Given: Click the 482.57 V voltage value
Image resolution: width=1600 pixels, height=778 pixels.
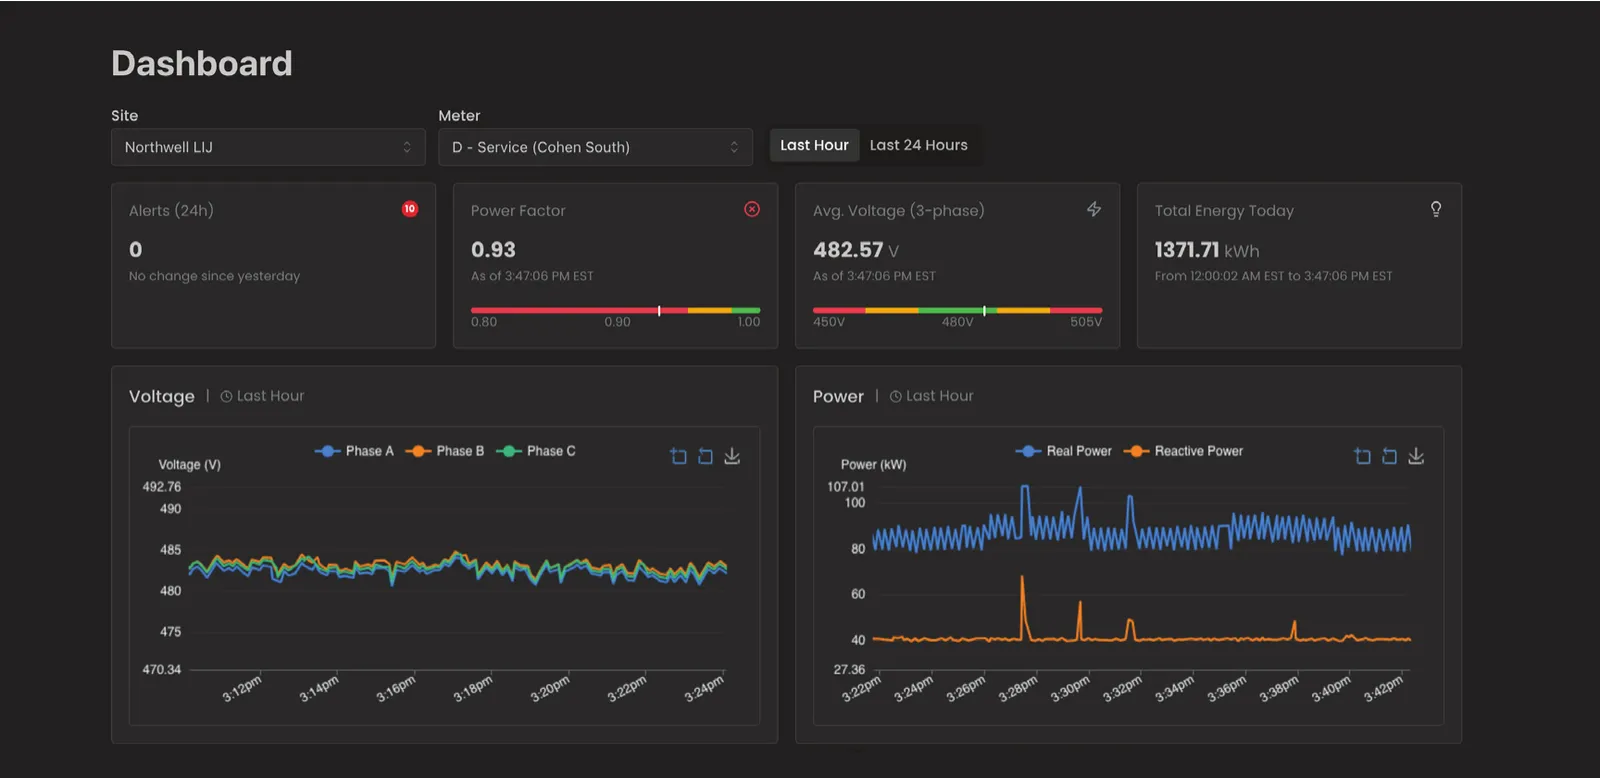Looking at the screenshot, I should click(x=856, y=250).
